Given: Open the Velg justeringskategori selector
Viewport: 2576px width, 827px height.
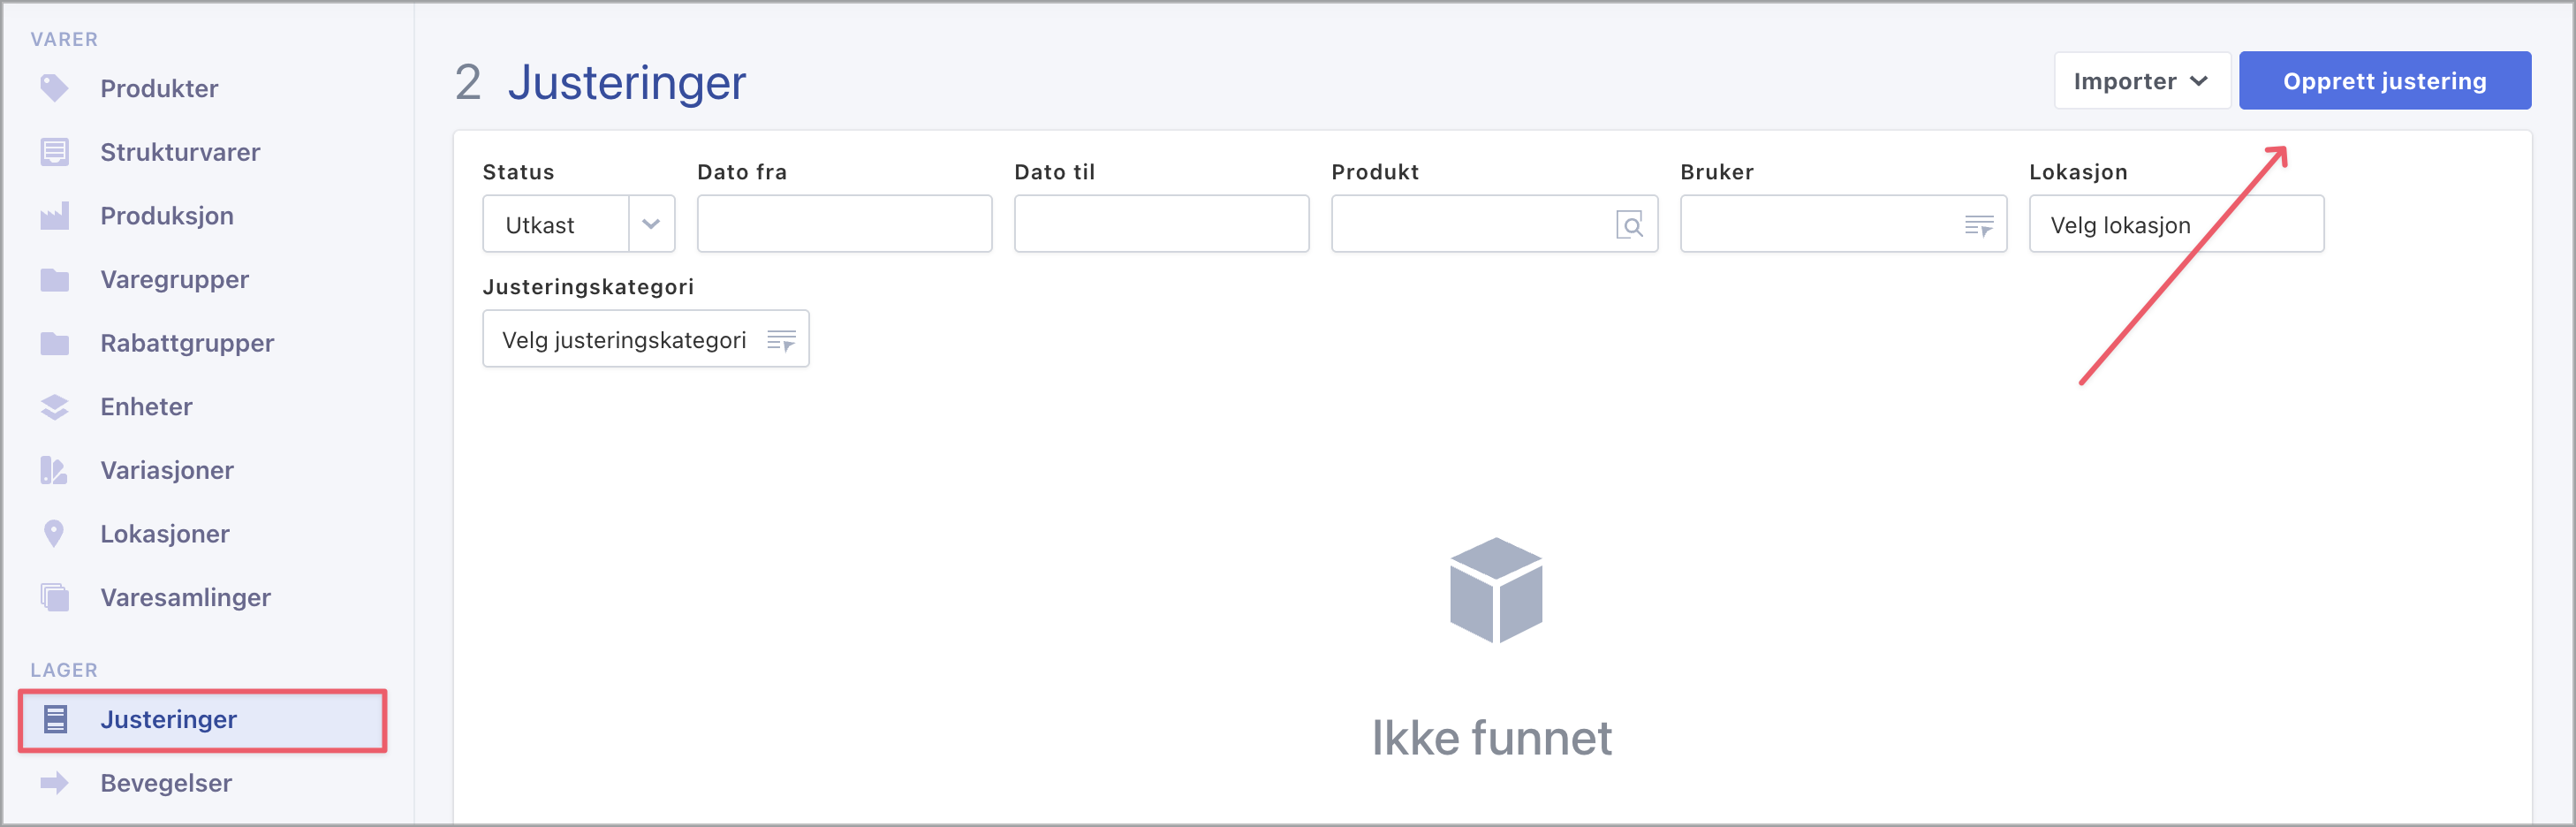Looking at the screenshot, I should pyautogui.click(x=645, y=340).
